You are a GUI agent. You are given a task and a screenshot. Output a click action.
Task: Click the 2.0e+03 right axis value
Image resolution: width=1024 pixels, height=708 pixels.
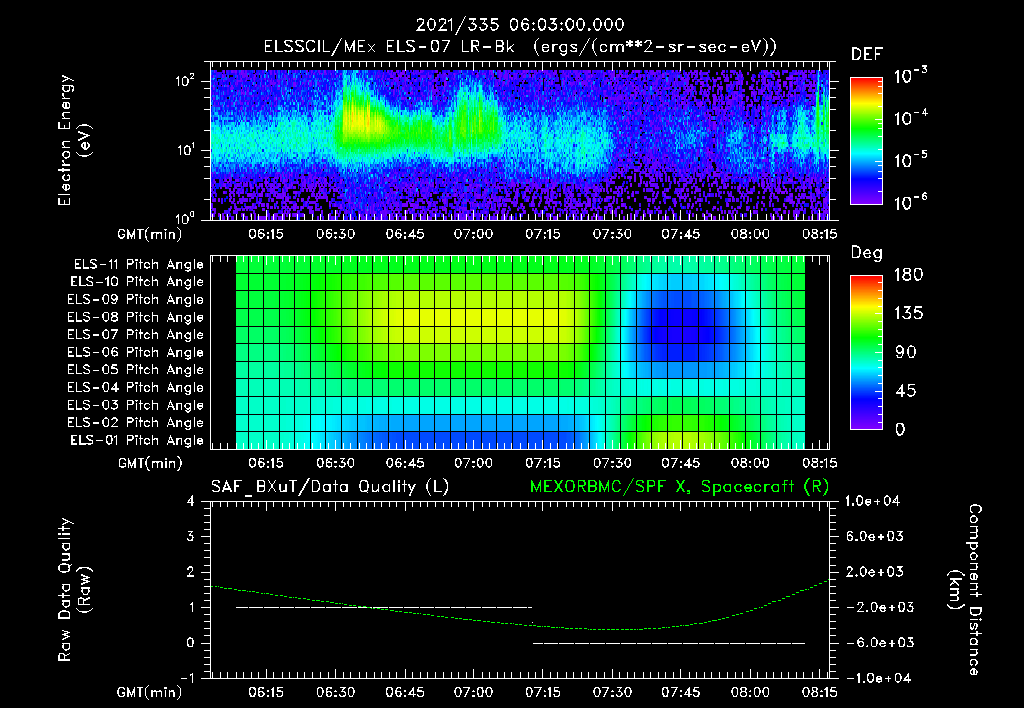(x=875, y=572)
